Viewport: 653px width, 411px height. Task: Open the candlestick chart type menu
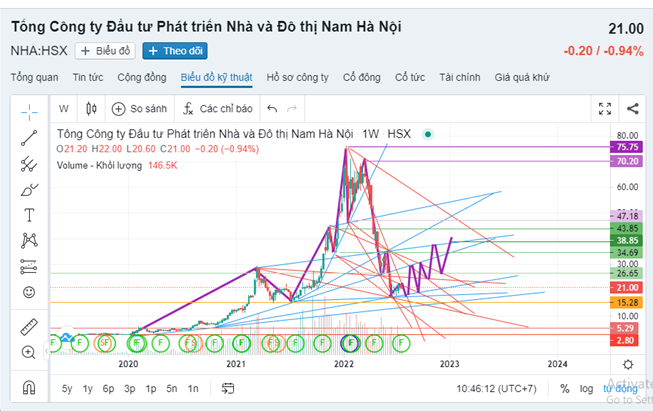click(x=91, y=108)
